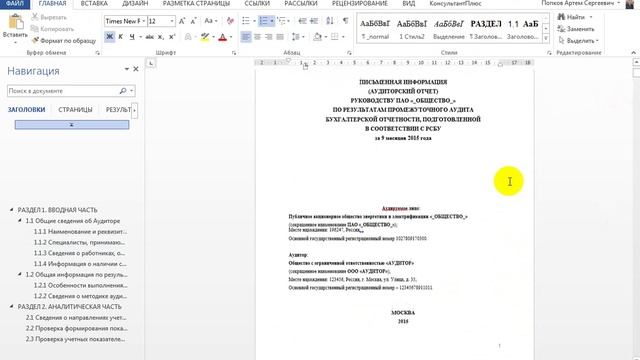Activate Format Painter (Формат по образцу)
This screenshot has width=640, height=360.
pos(64,41)
